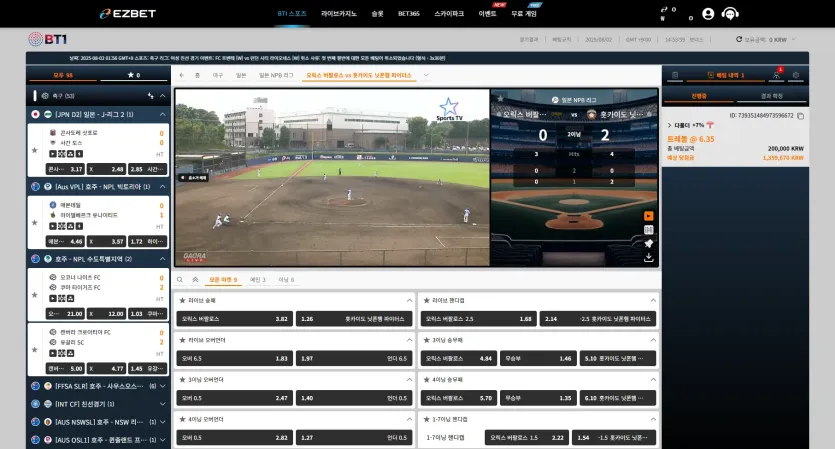The image size is (835, 449).
Task: Collapse the JPN D2 J-League 2 group
Action: [162, 115]
